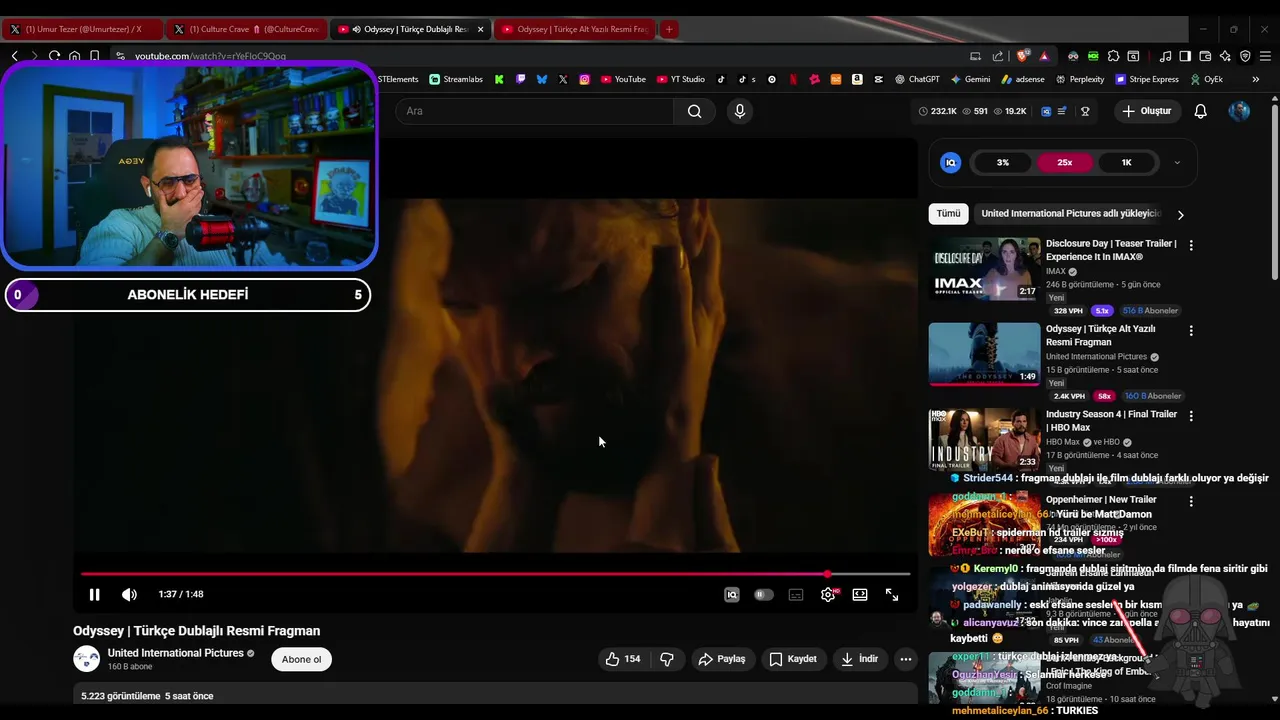Open the more actions ellipsis under video

click(x=906, y=659)
